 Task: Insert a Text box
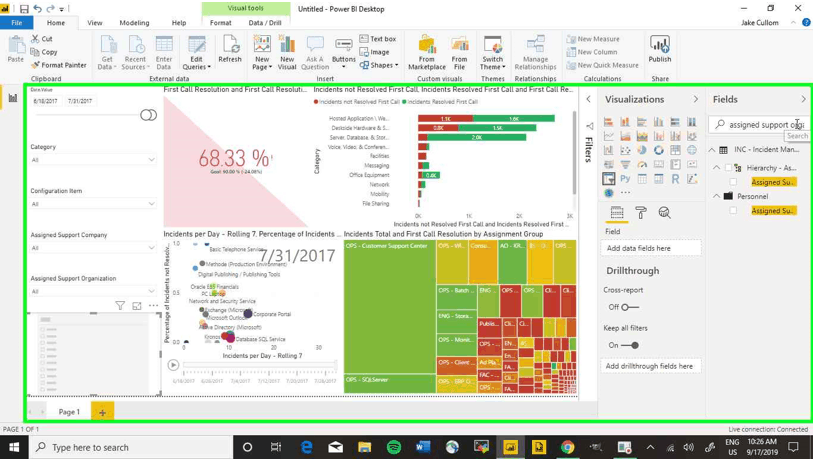[x=378, y=39]
